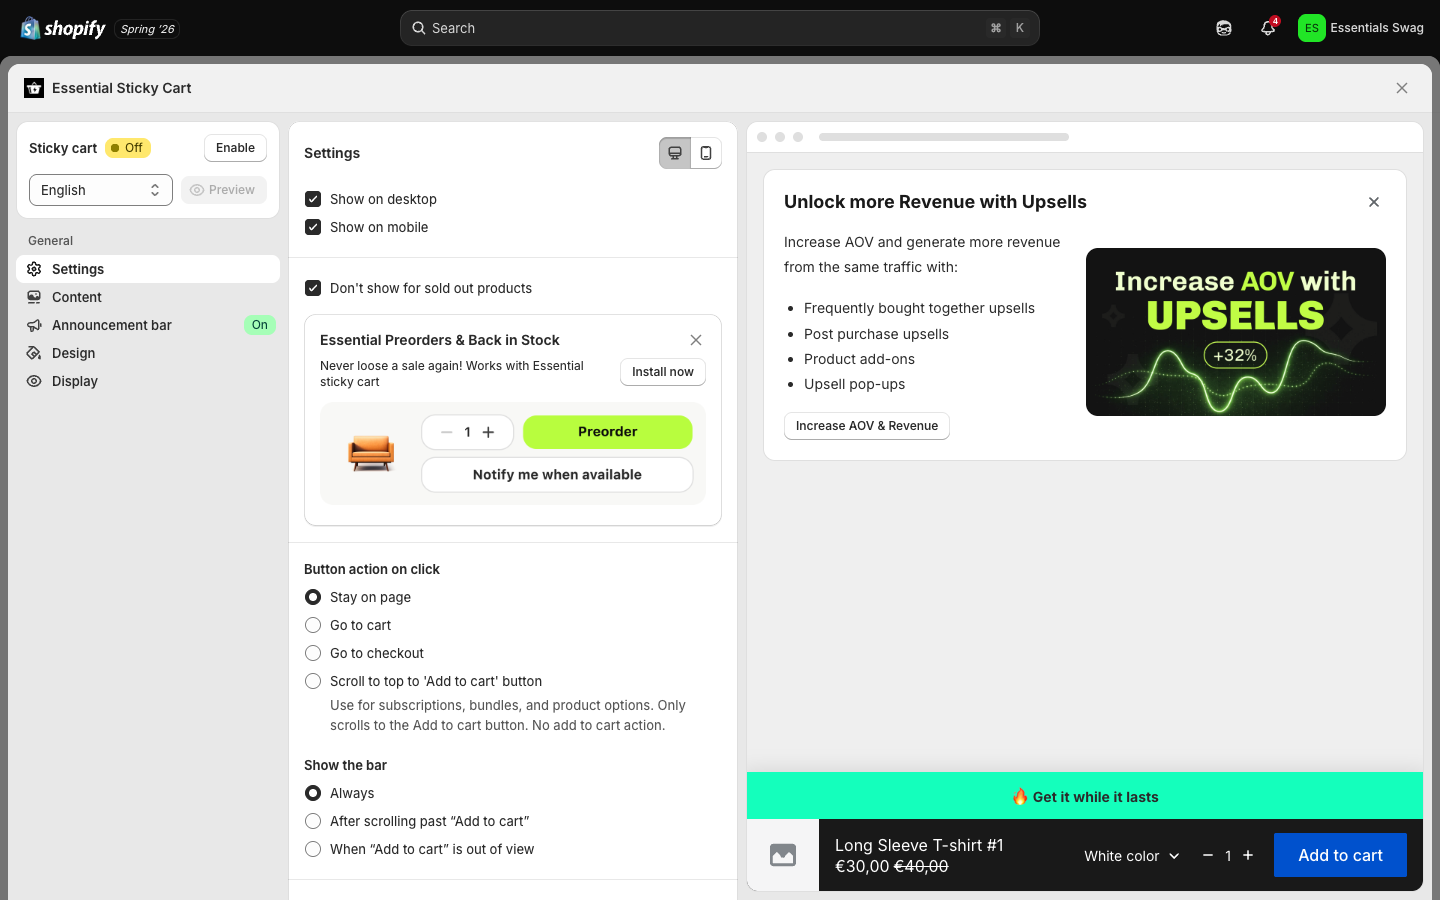Dismiss the Essential Preorders promo card

696,340
